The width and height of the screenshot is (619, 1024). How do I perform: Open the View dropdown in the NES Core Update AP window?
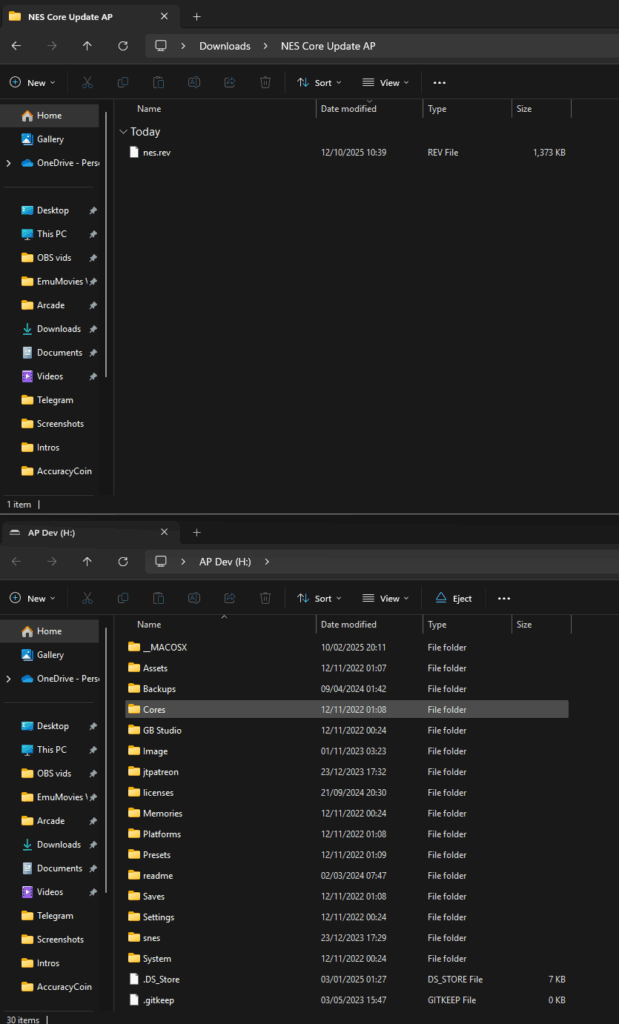pyautogui.click(x=385, y=83)
